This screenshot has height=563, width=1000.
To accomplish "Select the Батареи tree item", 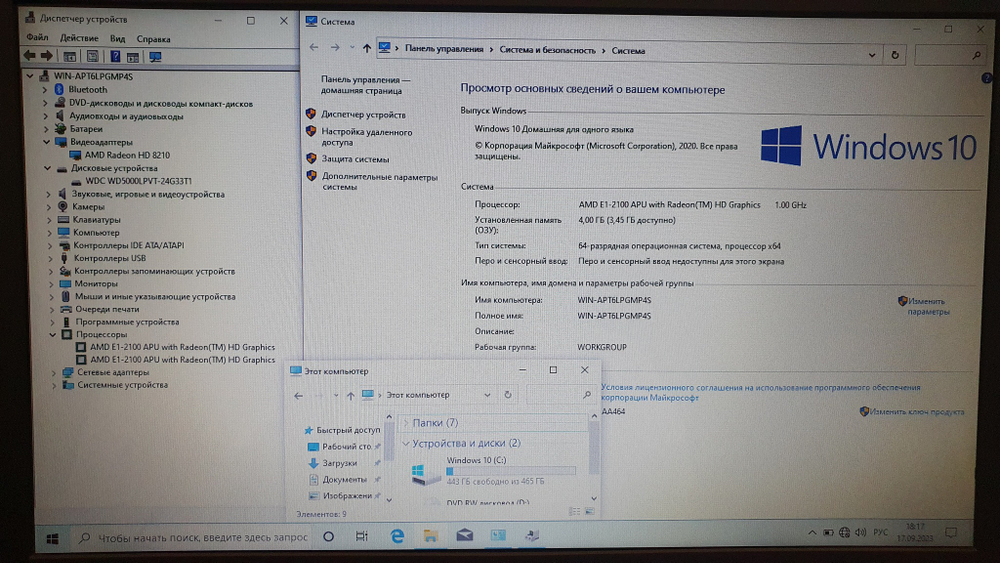I will 86,129.
